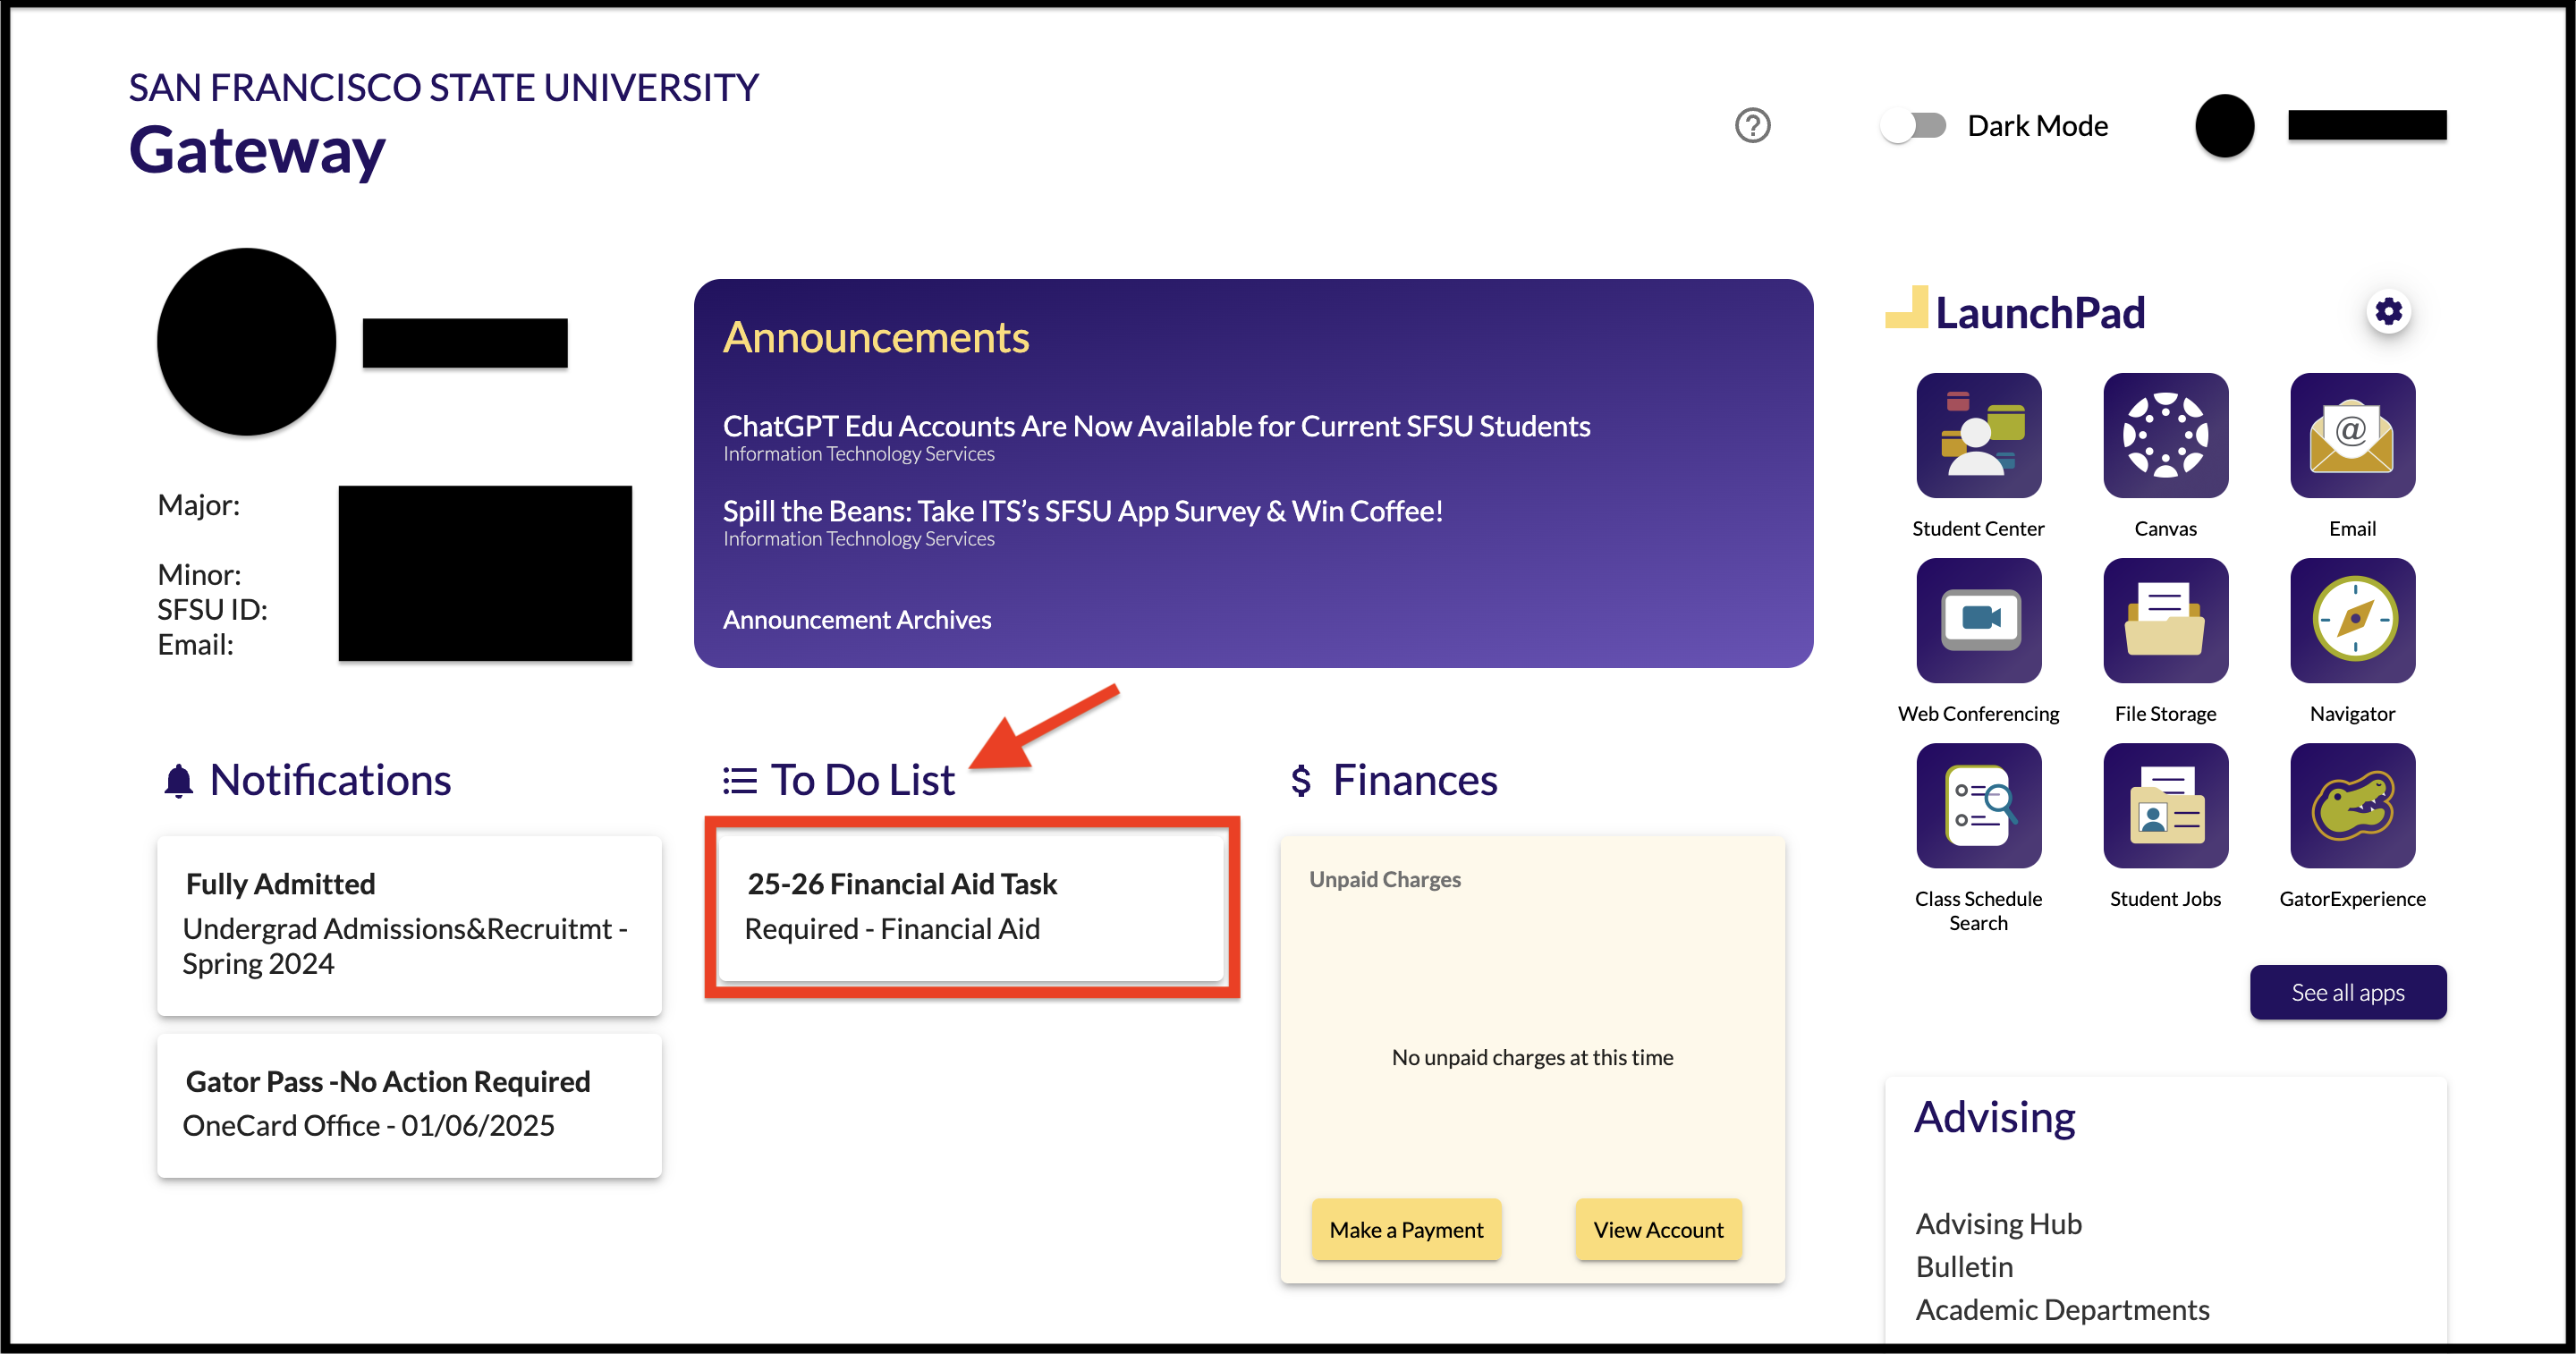Launch GatorExperience
This screenshot has height=1354, width=2576.
click(x=2352, y=805)
